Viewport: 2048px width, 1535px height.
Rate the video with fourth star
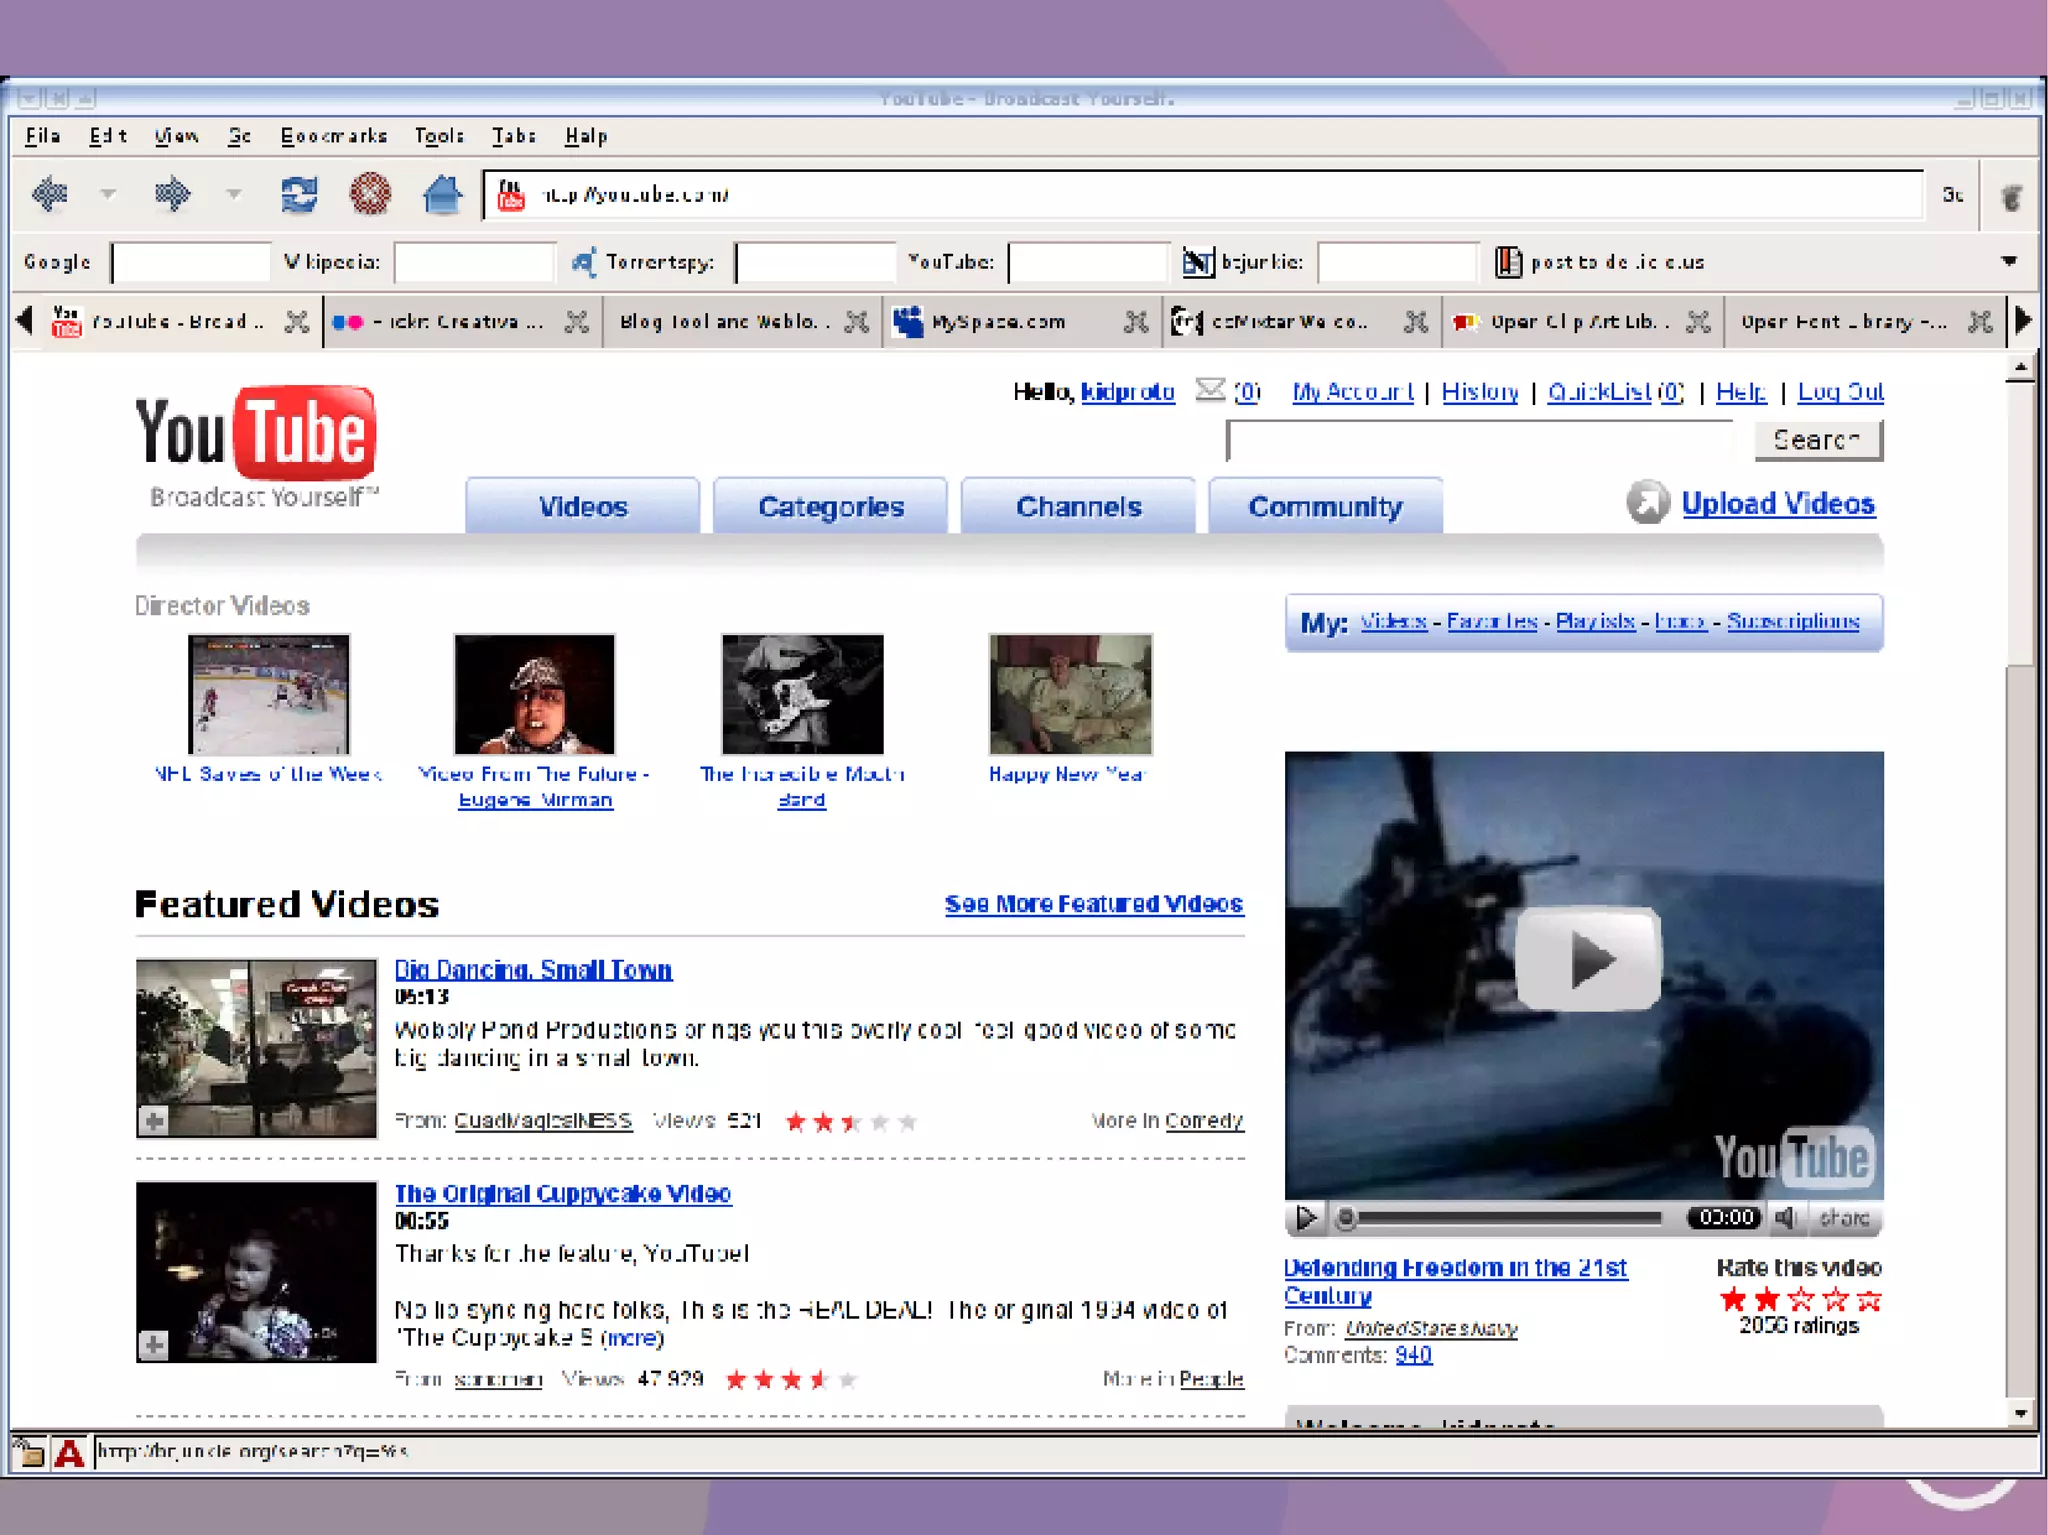1836,1299
